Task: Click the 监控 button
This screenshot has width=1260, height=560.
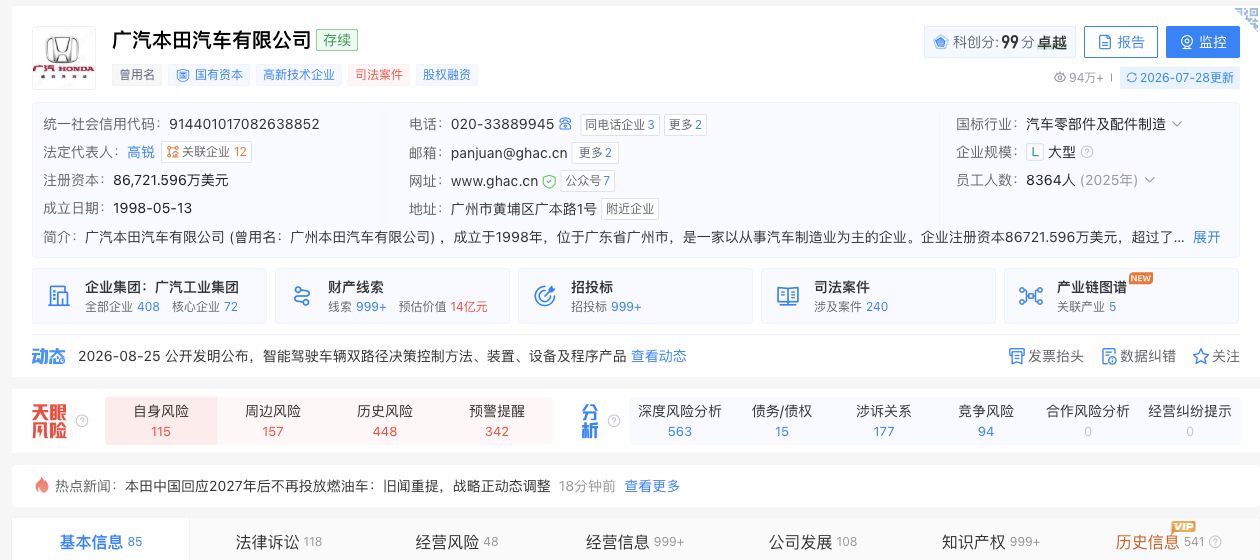Action: (1203, 42)
